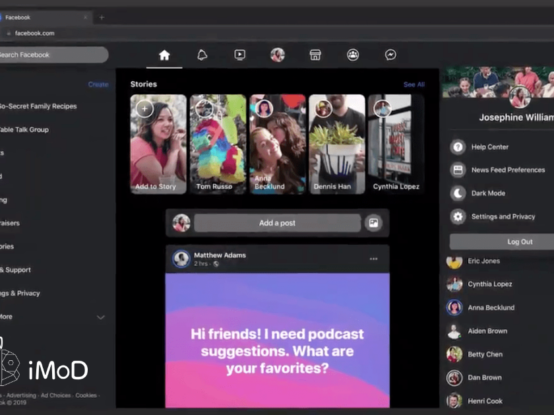
Task: Click the Advertising footer link
Action: (21, 395)
